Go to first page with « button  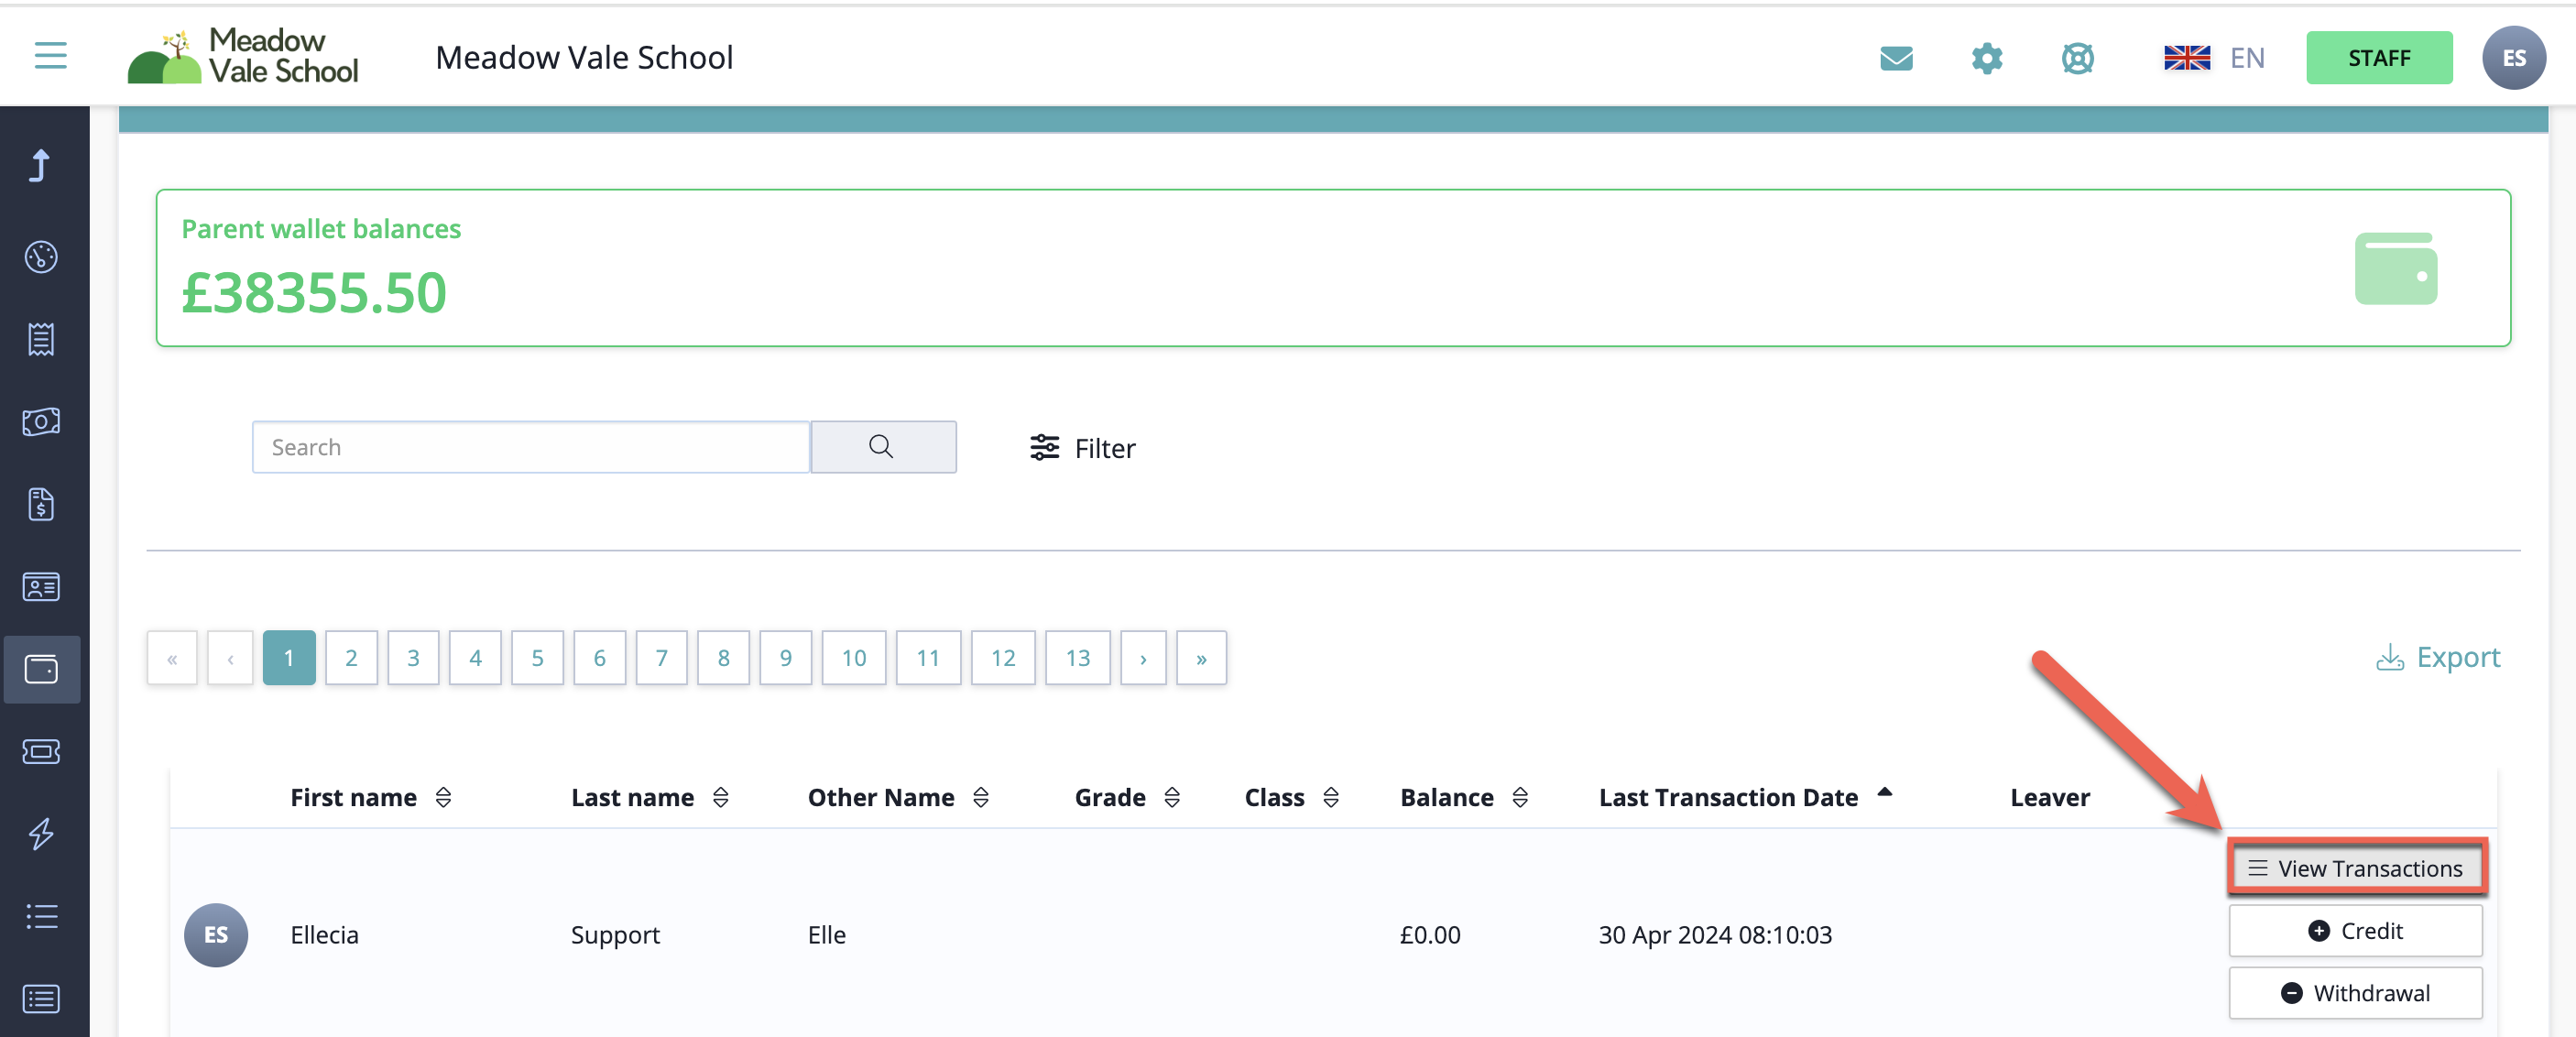(x=172, y=658)
